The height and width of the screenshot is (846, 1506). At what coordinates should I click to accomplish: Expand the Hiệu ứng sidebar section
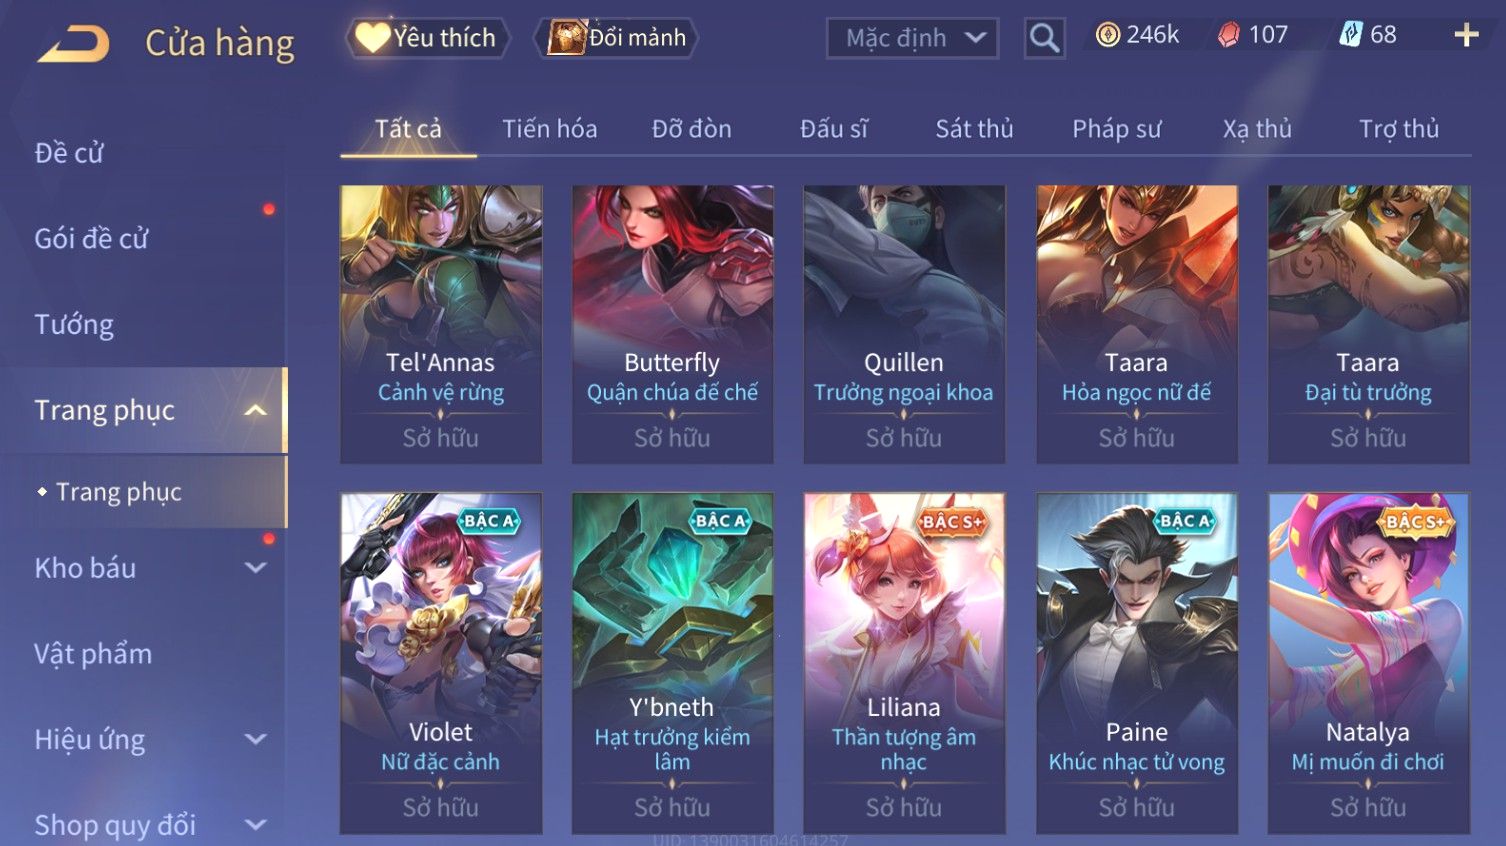[256, 739]
